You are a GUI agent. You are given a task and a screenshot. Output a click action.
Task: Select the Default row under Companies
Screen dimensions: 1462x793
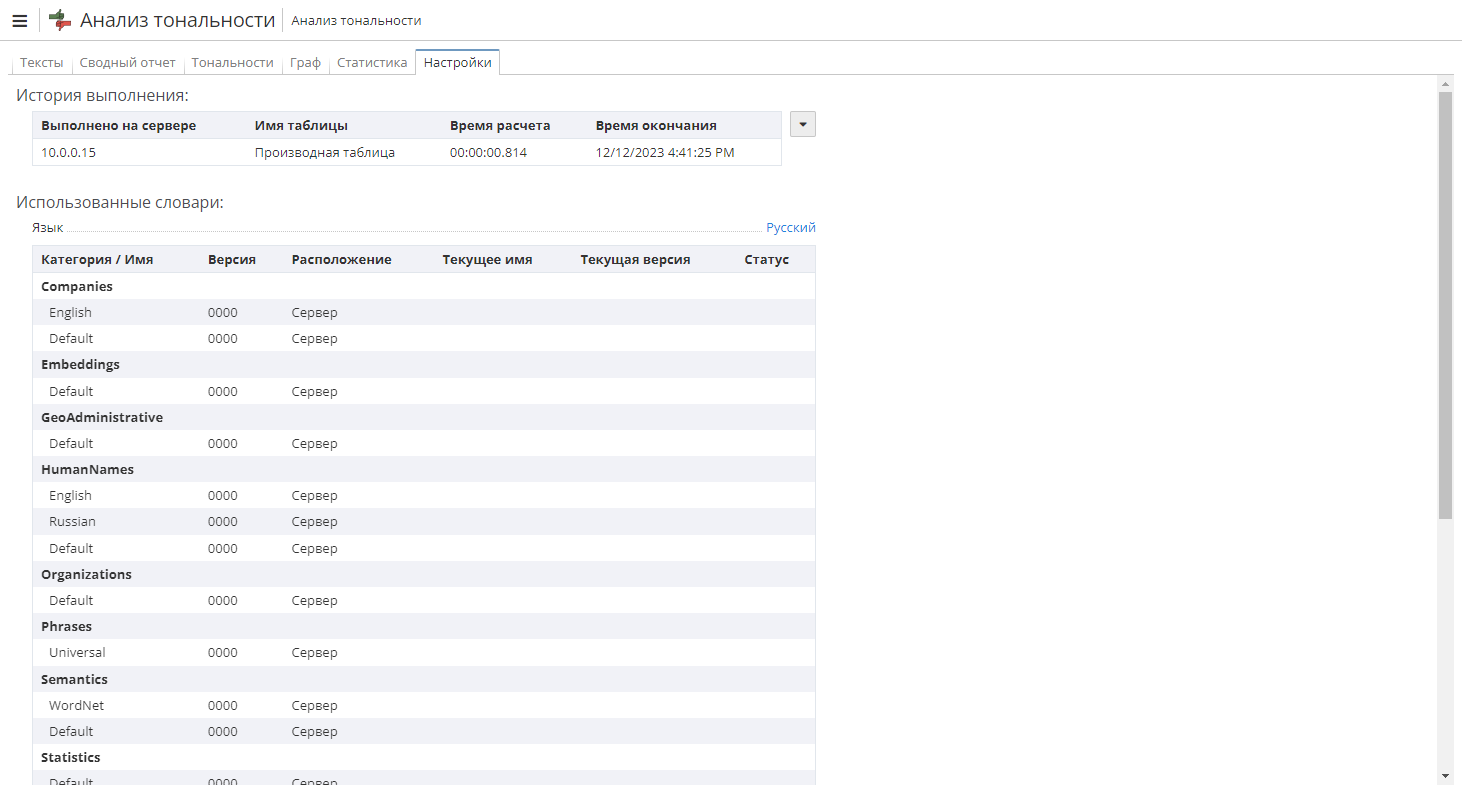click(424, 339)
